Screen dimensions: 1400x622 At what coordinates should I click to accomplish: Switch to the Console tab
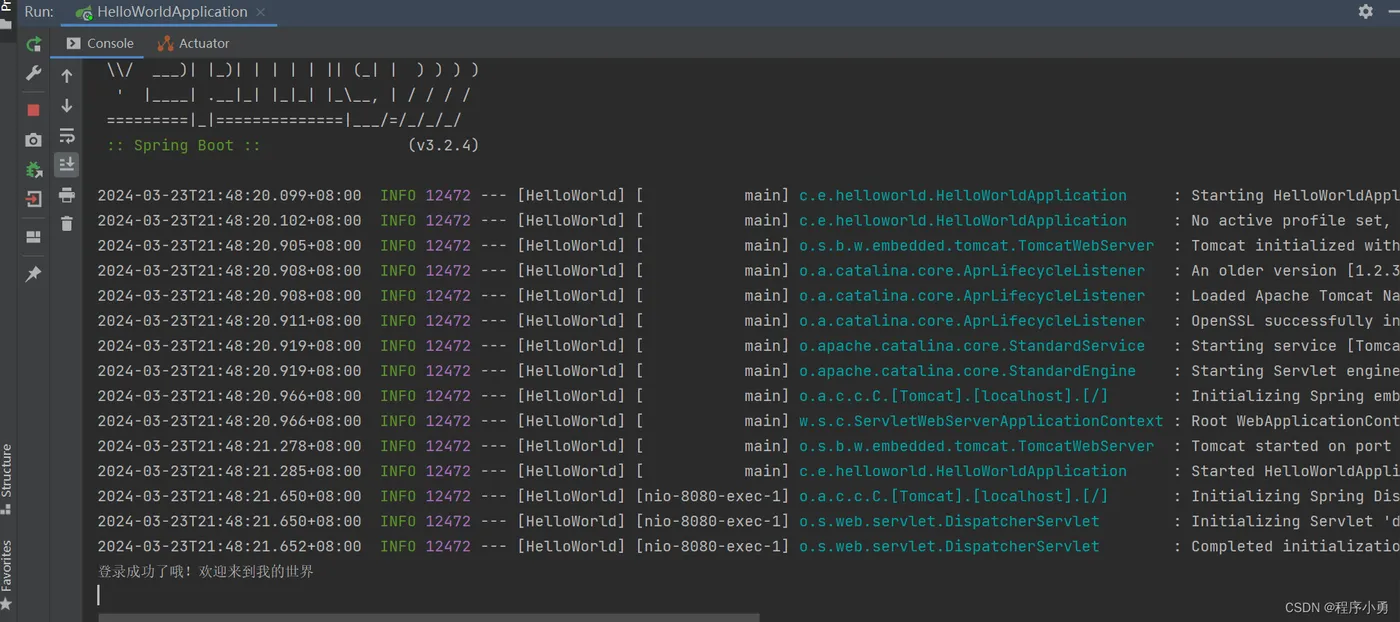[x=100, y=43]
